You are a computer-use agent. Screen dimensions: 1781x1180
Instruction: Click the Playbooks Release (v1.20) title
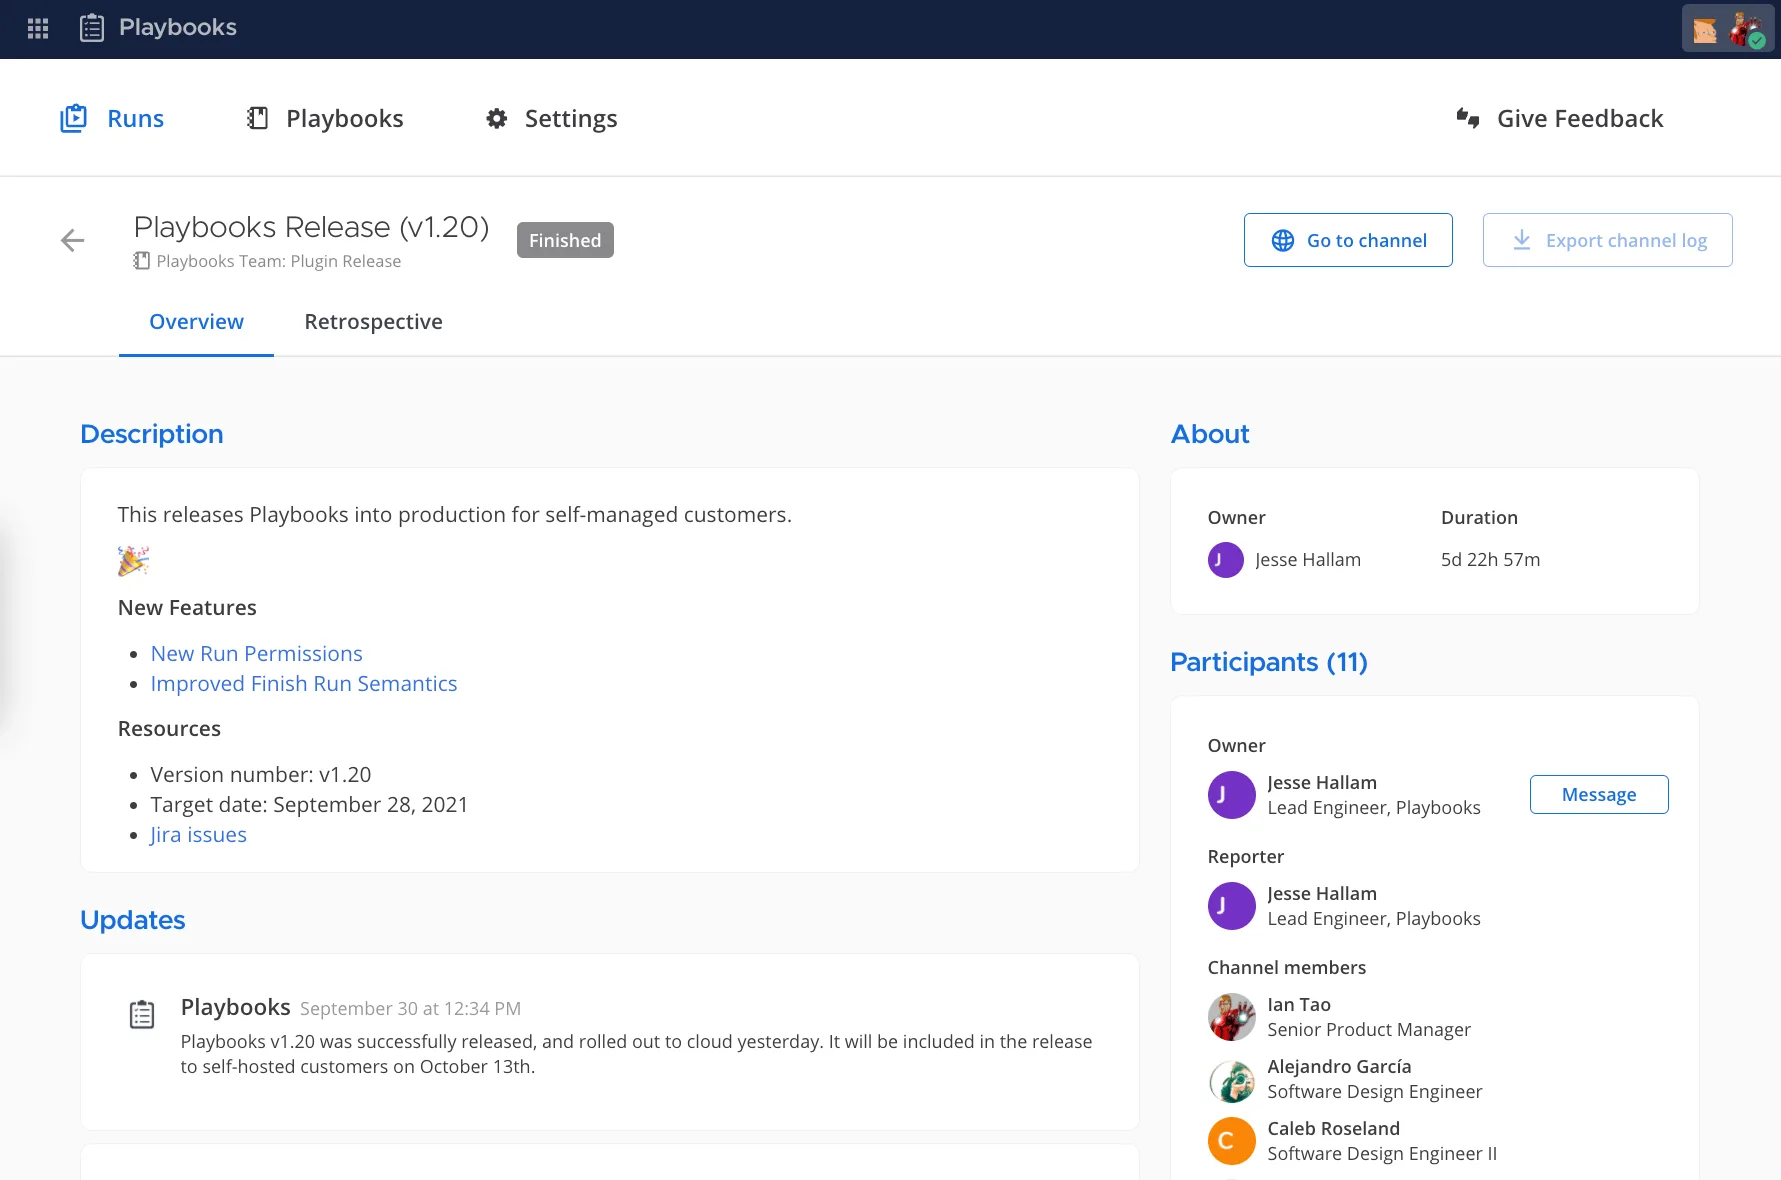coord(311,227)
